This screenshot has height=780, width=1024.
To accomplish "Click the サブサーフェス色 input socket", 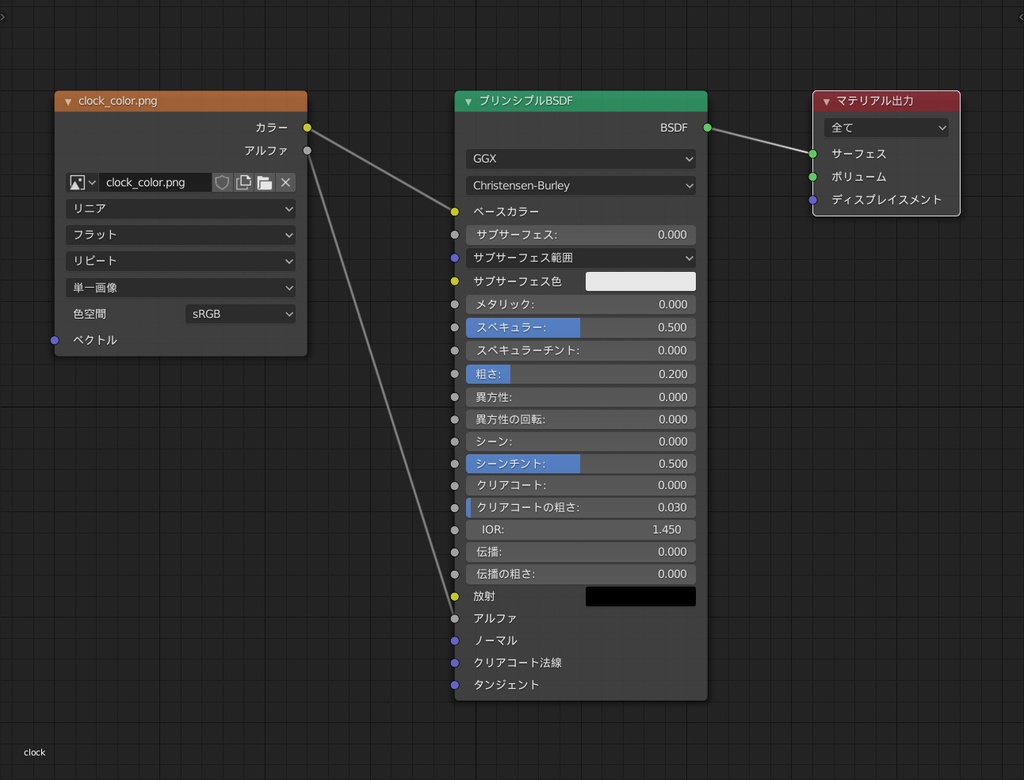I will tap(455, 281).
